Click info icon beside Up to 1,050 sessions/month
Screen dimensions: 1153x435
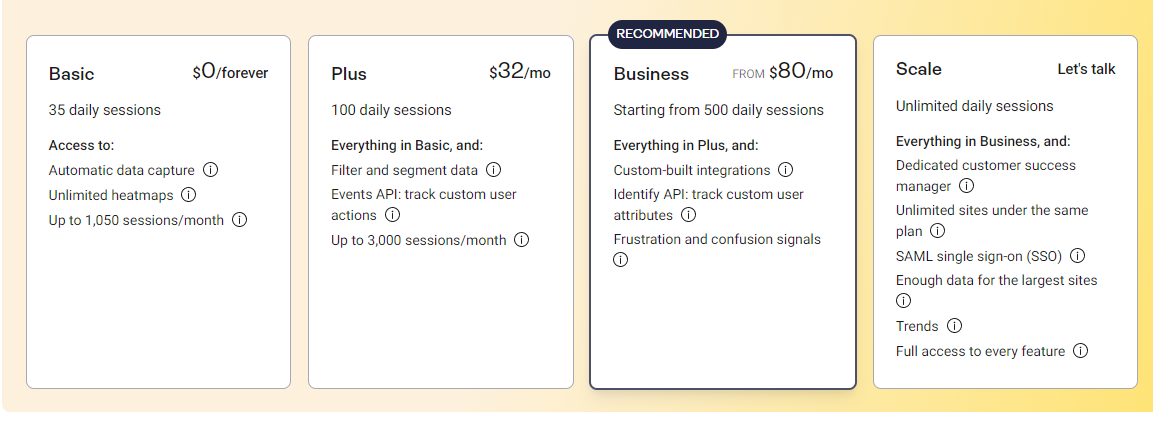239,220
